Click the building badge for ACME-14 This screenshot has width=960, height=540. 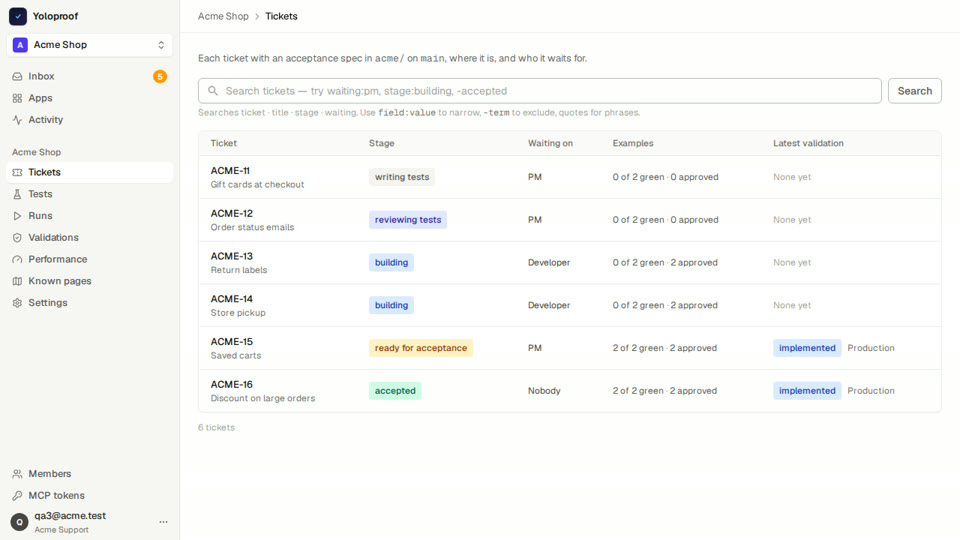click(391, 306)
